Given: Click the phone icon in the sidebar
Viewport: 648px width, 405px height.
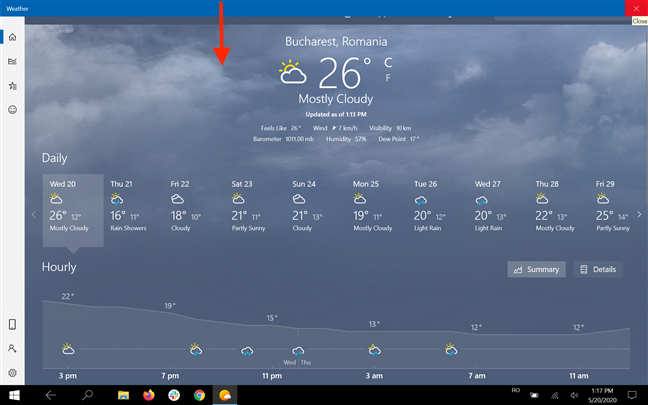Looking at the screenshot, I should point(12,324).
